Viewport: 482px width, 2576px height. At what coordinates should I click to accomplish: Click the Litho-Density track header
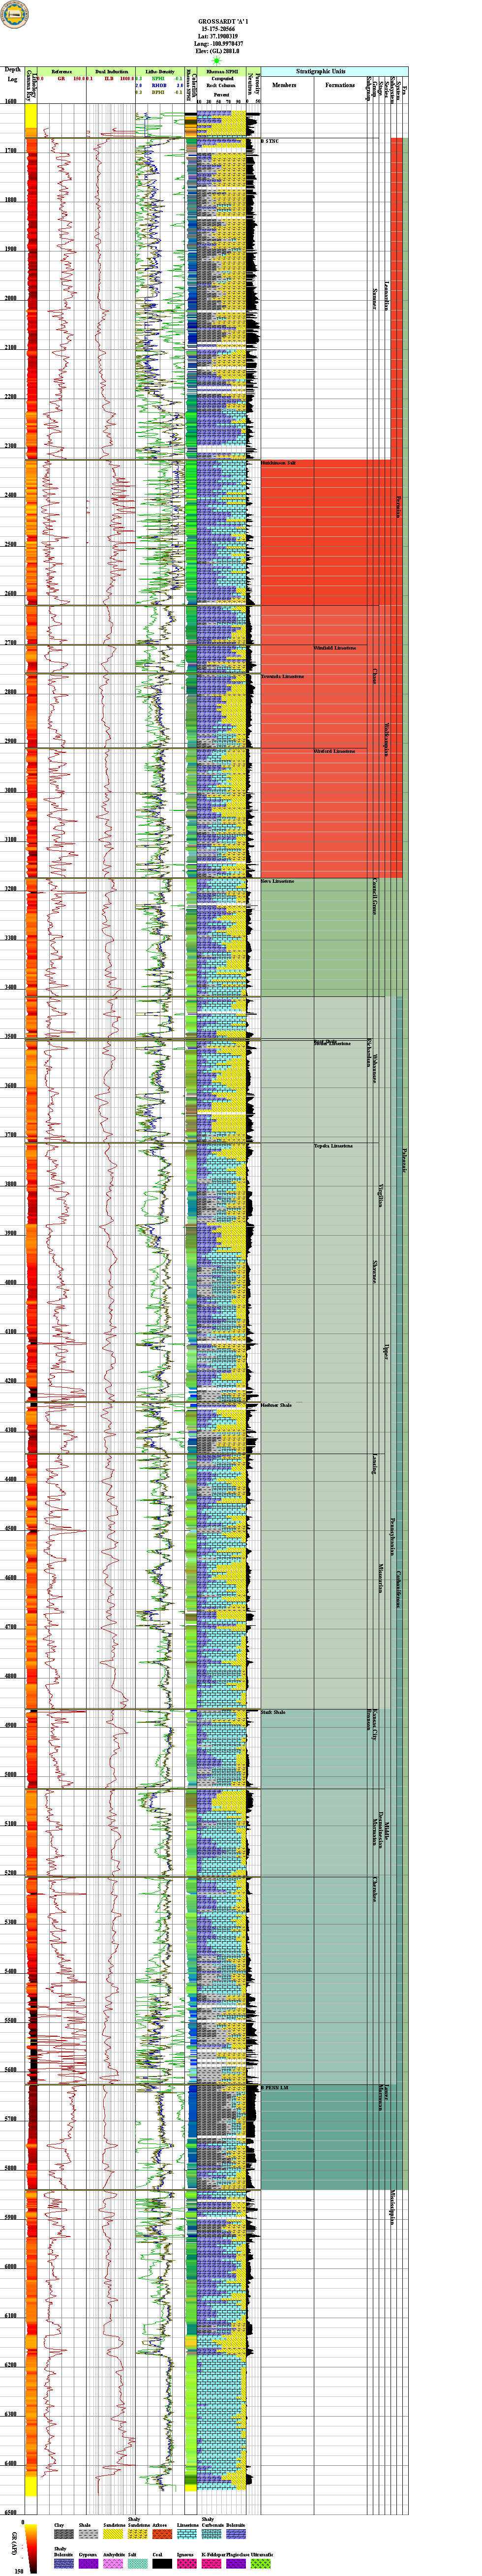[160, 72]
